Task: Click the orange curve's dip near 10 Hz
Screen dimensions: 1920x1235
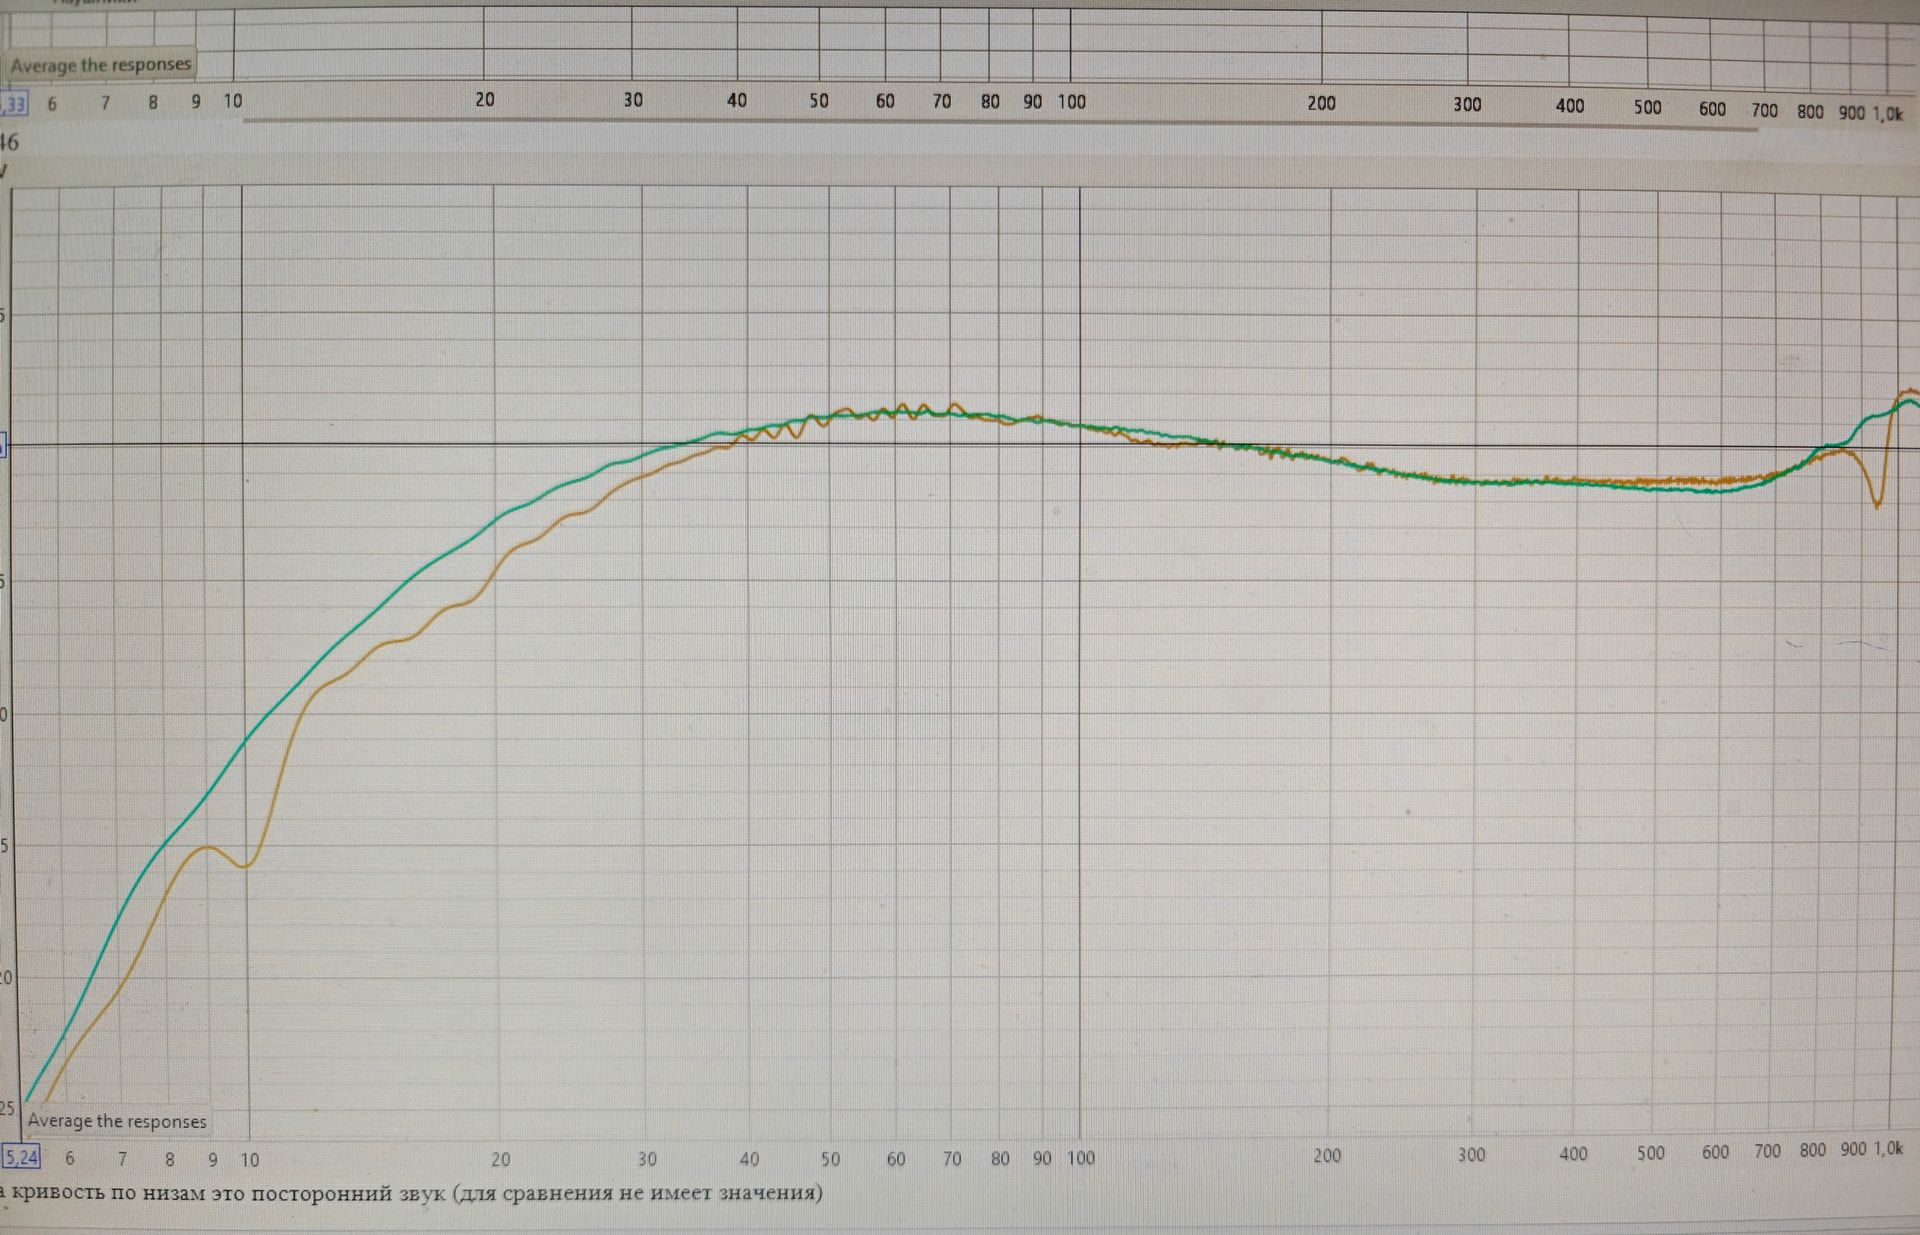Action: [245, 865]
